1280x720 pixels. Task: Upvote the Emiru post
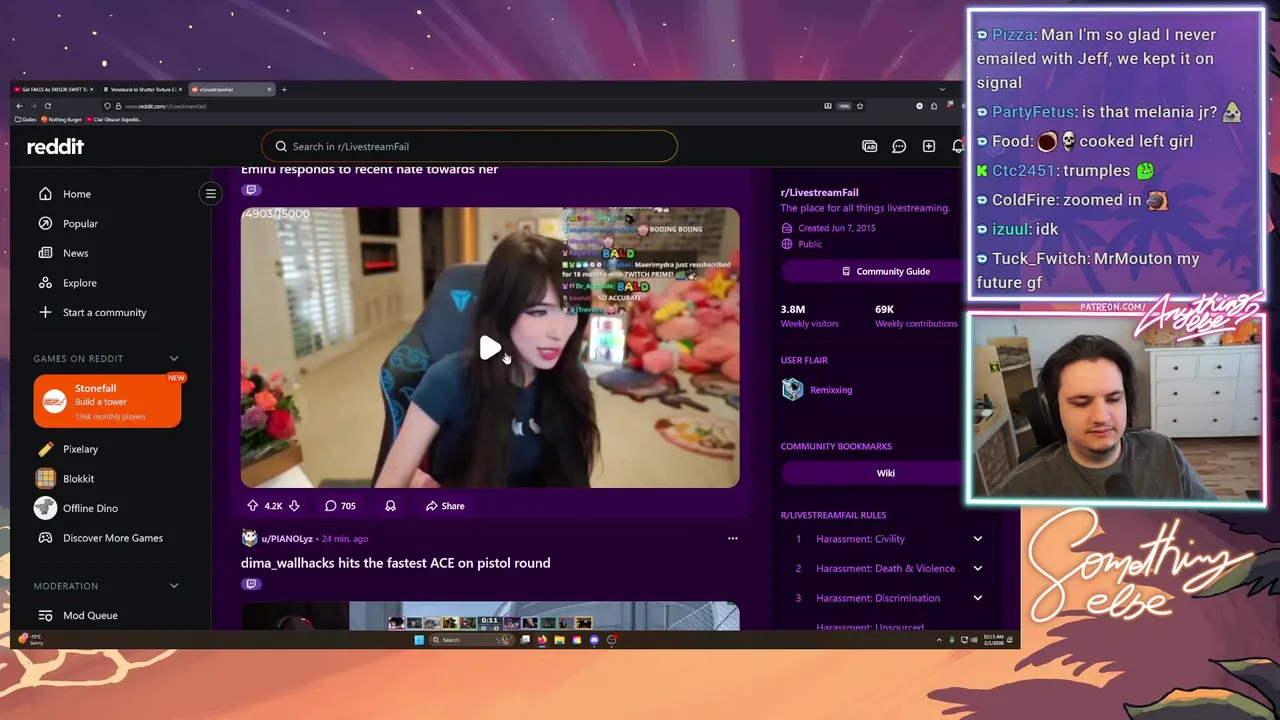tap(252, 506)
